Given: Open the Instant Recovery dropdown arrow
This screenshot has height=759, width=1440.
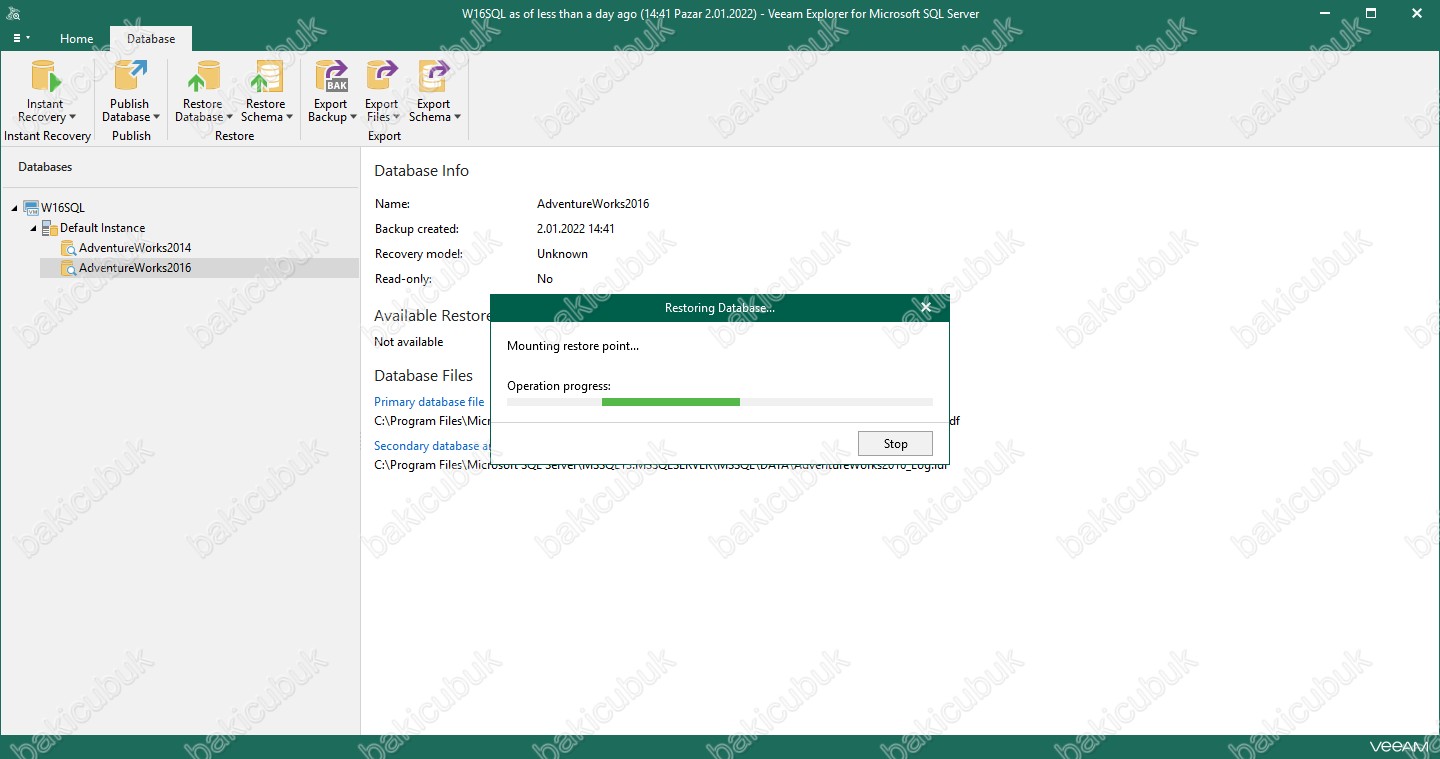Looking at the screenshot, I should click(x=72, y=118).
